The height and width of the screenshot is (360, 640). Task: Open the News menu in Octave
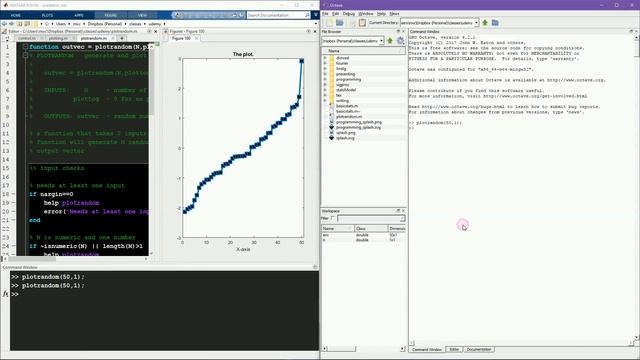(x=394, y=14)
